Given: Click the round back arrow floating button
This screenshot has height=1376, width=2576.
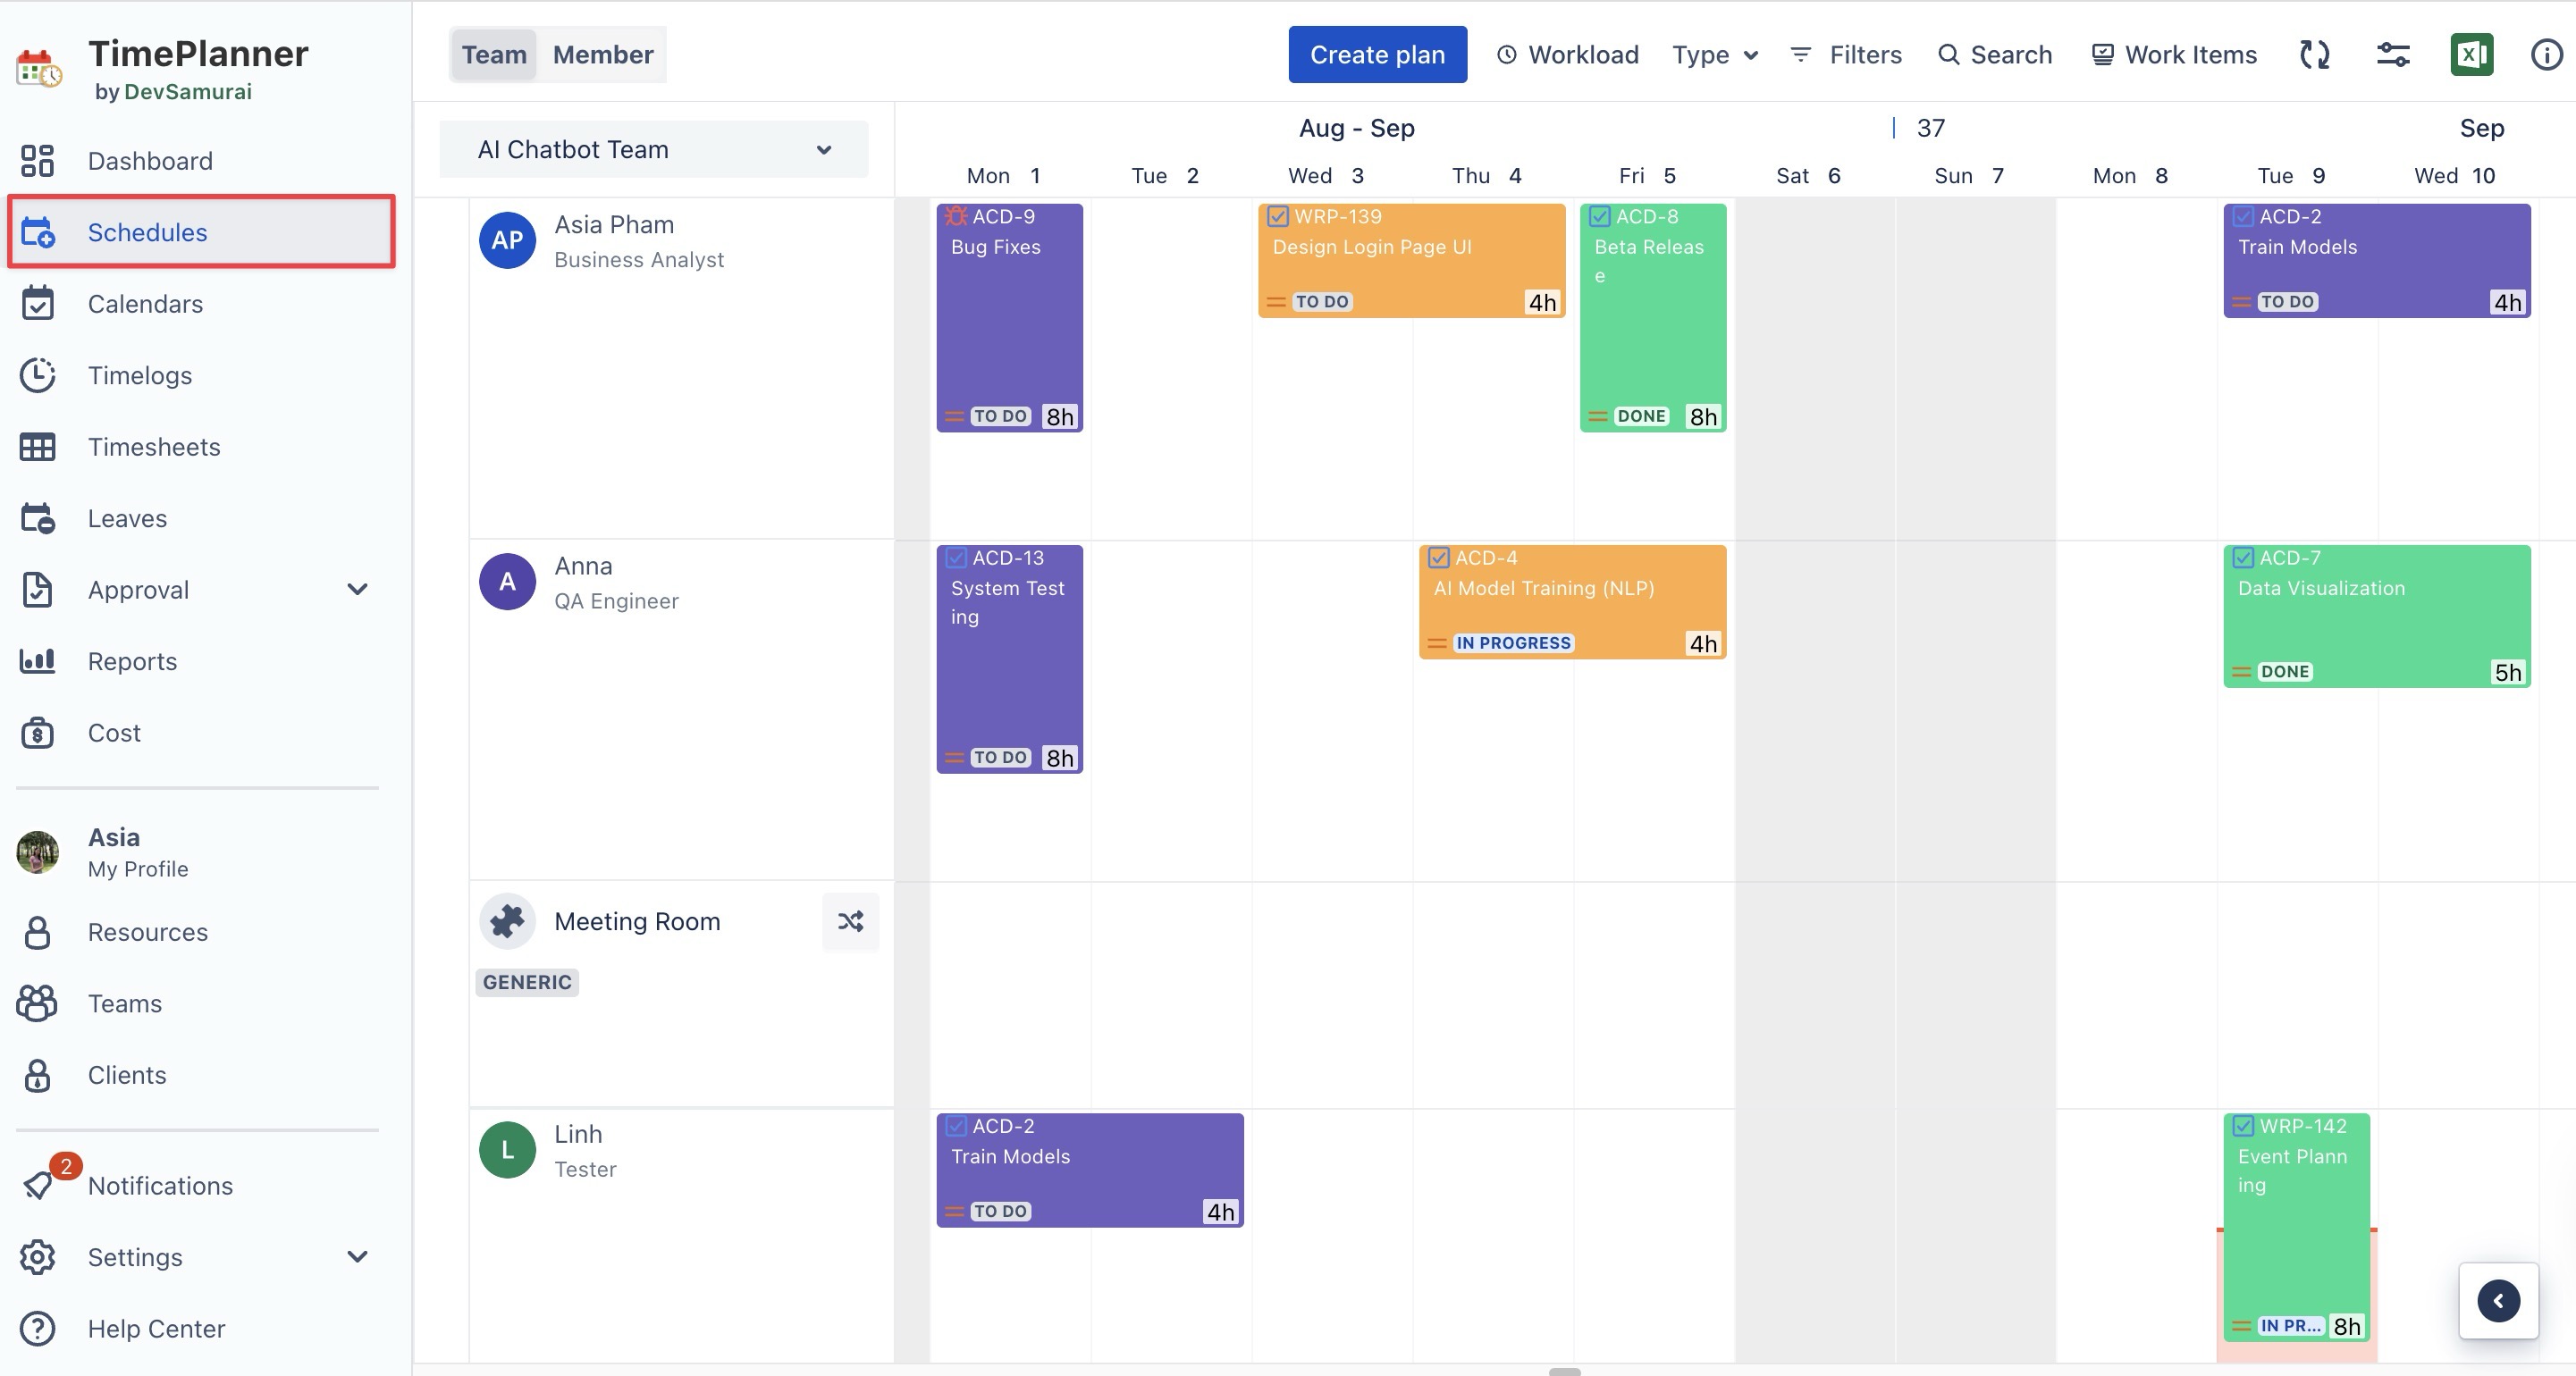Looking at the screenshot, I should point(2498,1300).
